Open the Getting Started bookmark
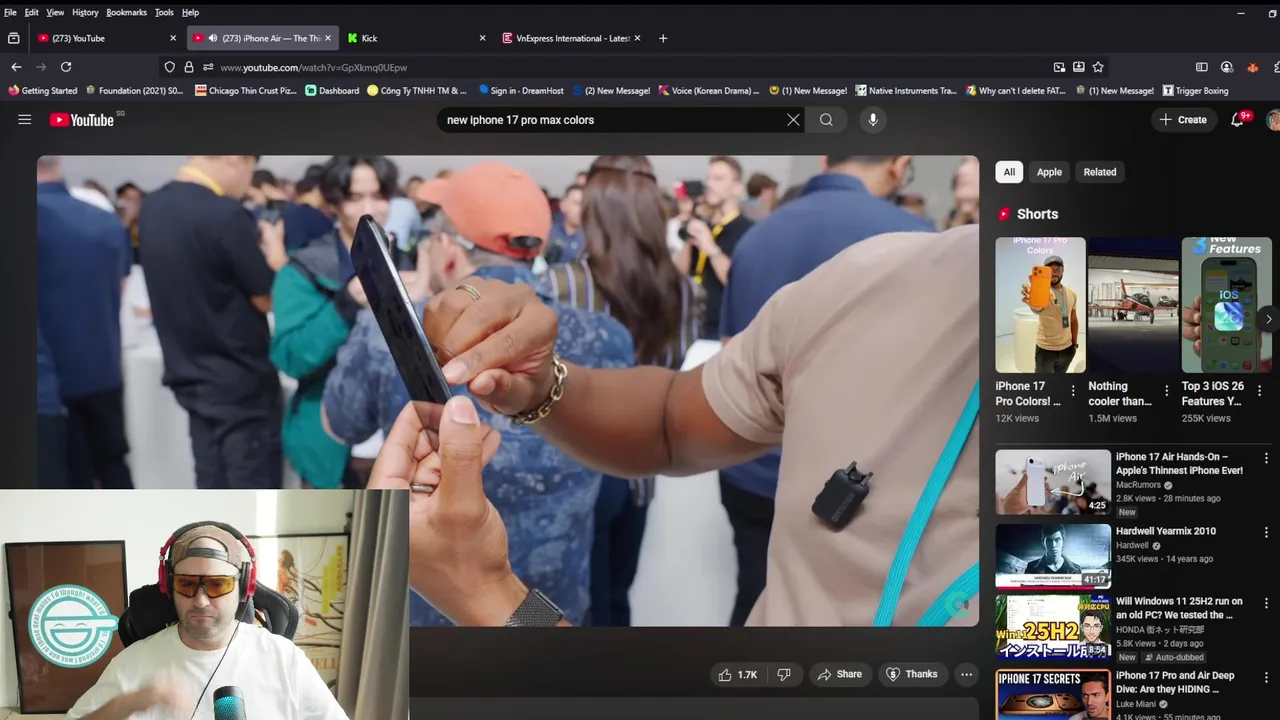The width and height of the screenshot is (1280, 720). pos(42,91)
